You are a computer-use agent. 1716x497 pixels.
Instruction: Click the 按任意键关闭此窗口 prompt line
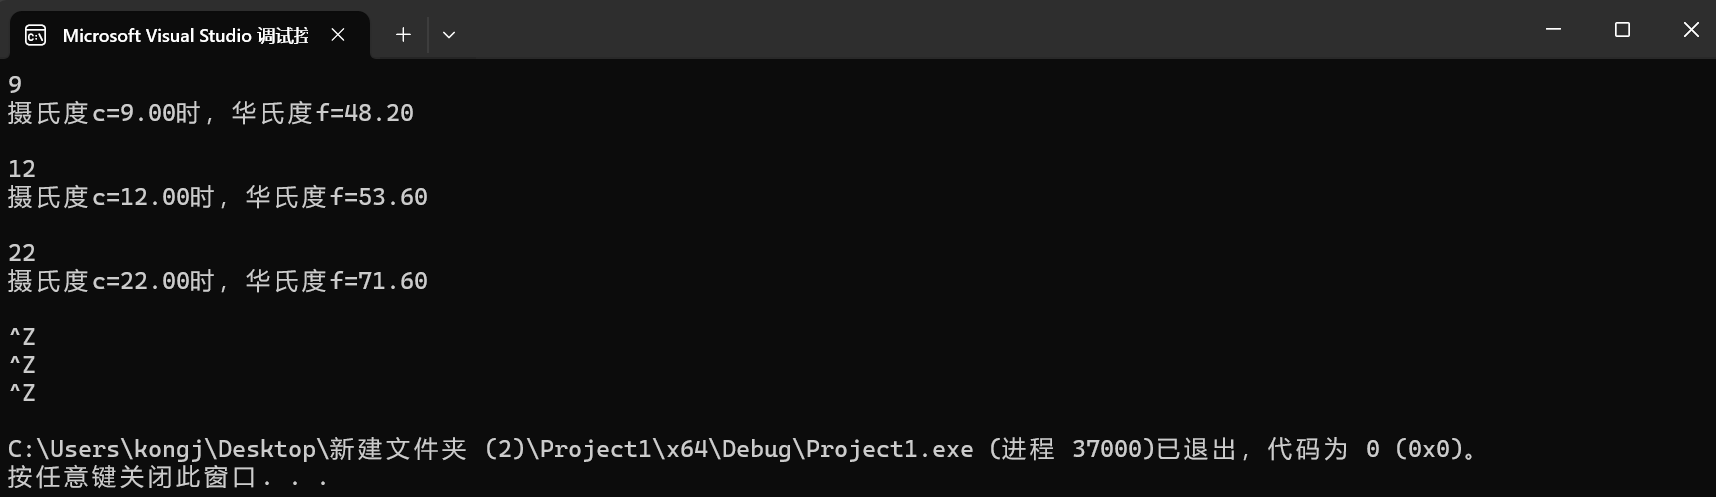[168, 477]
